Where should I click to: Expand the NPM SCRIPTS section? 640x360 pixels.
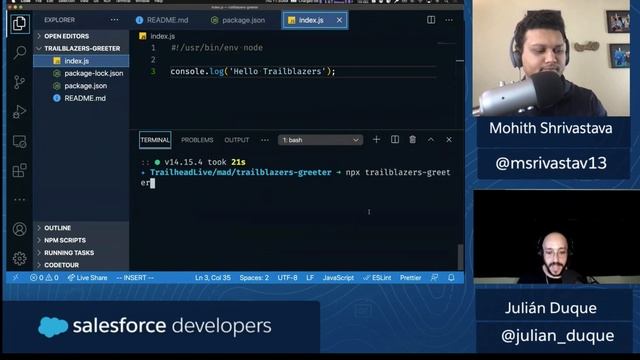click(x=82, y=240)
